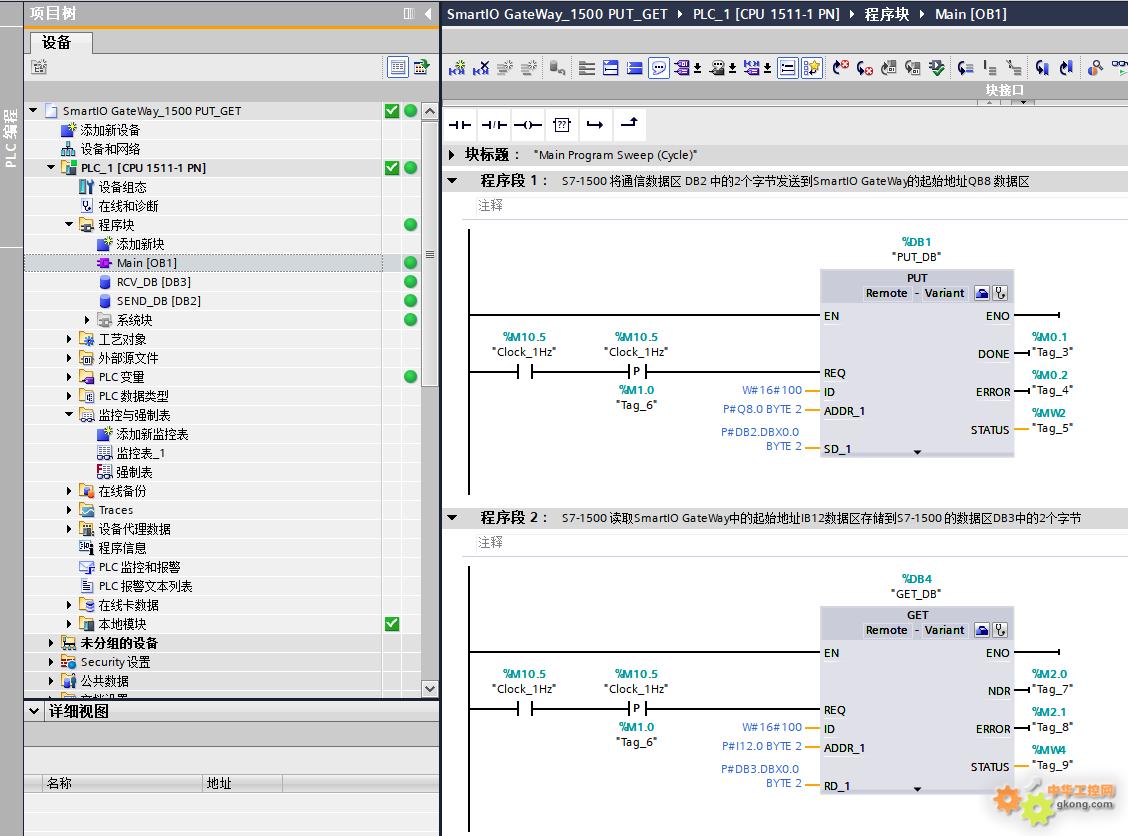Image resolution: width=1128 pixels, height=836 pixels.
Task: Click SmartIO GateWay_1500 PUT_GET in breadcrumb
Action: coord(557,14)
